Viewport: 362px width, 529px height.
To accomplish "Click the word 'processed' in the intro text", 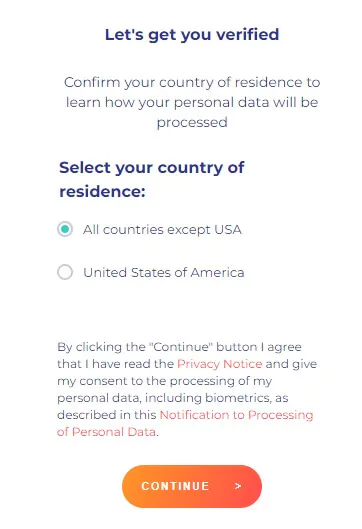I will pos(192,122).
